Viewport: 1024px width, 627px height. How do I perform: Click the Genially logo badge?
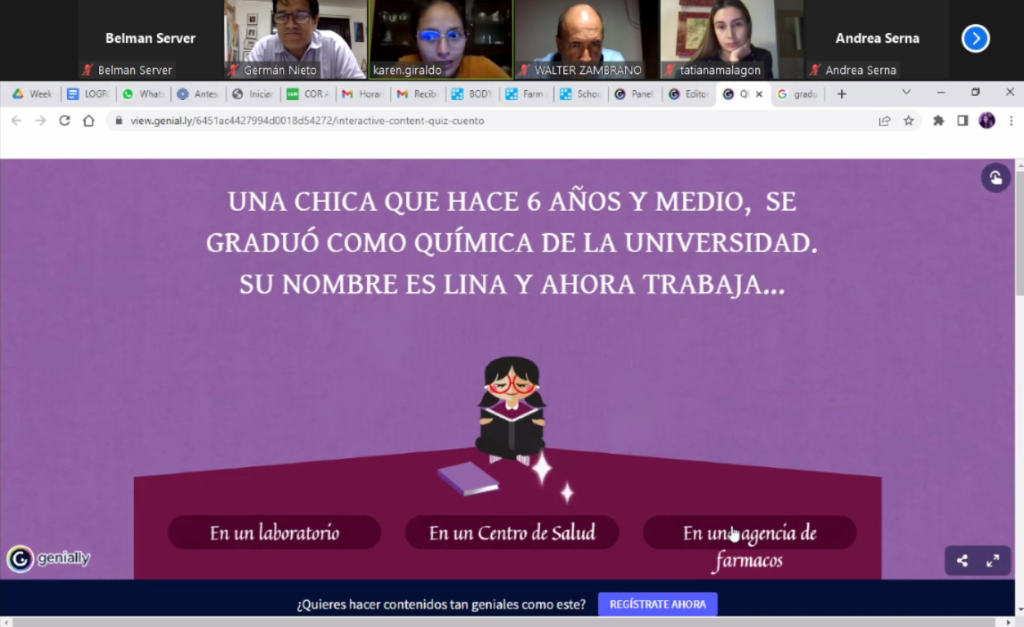[49, 559]
